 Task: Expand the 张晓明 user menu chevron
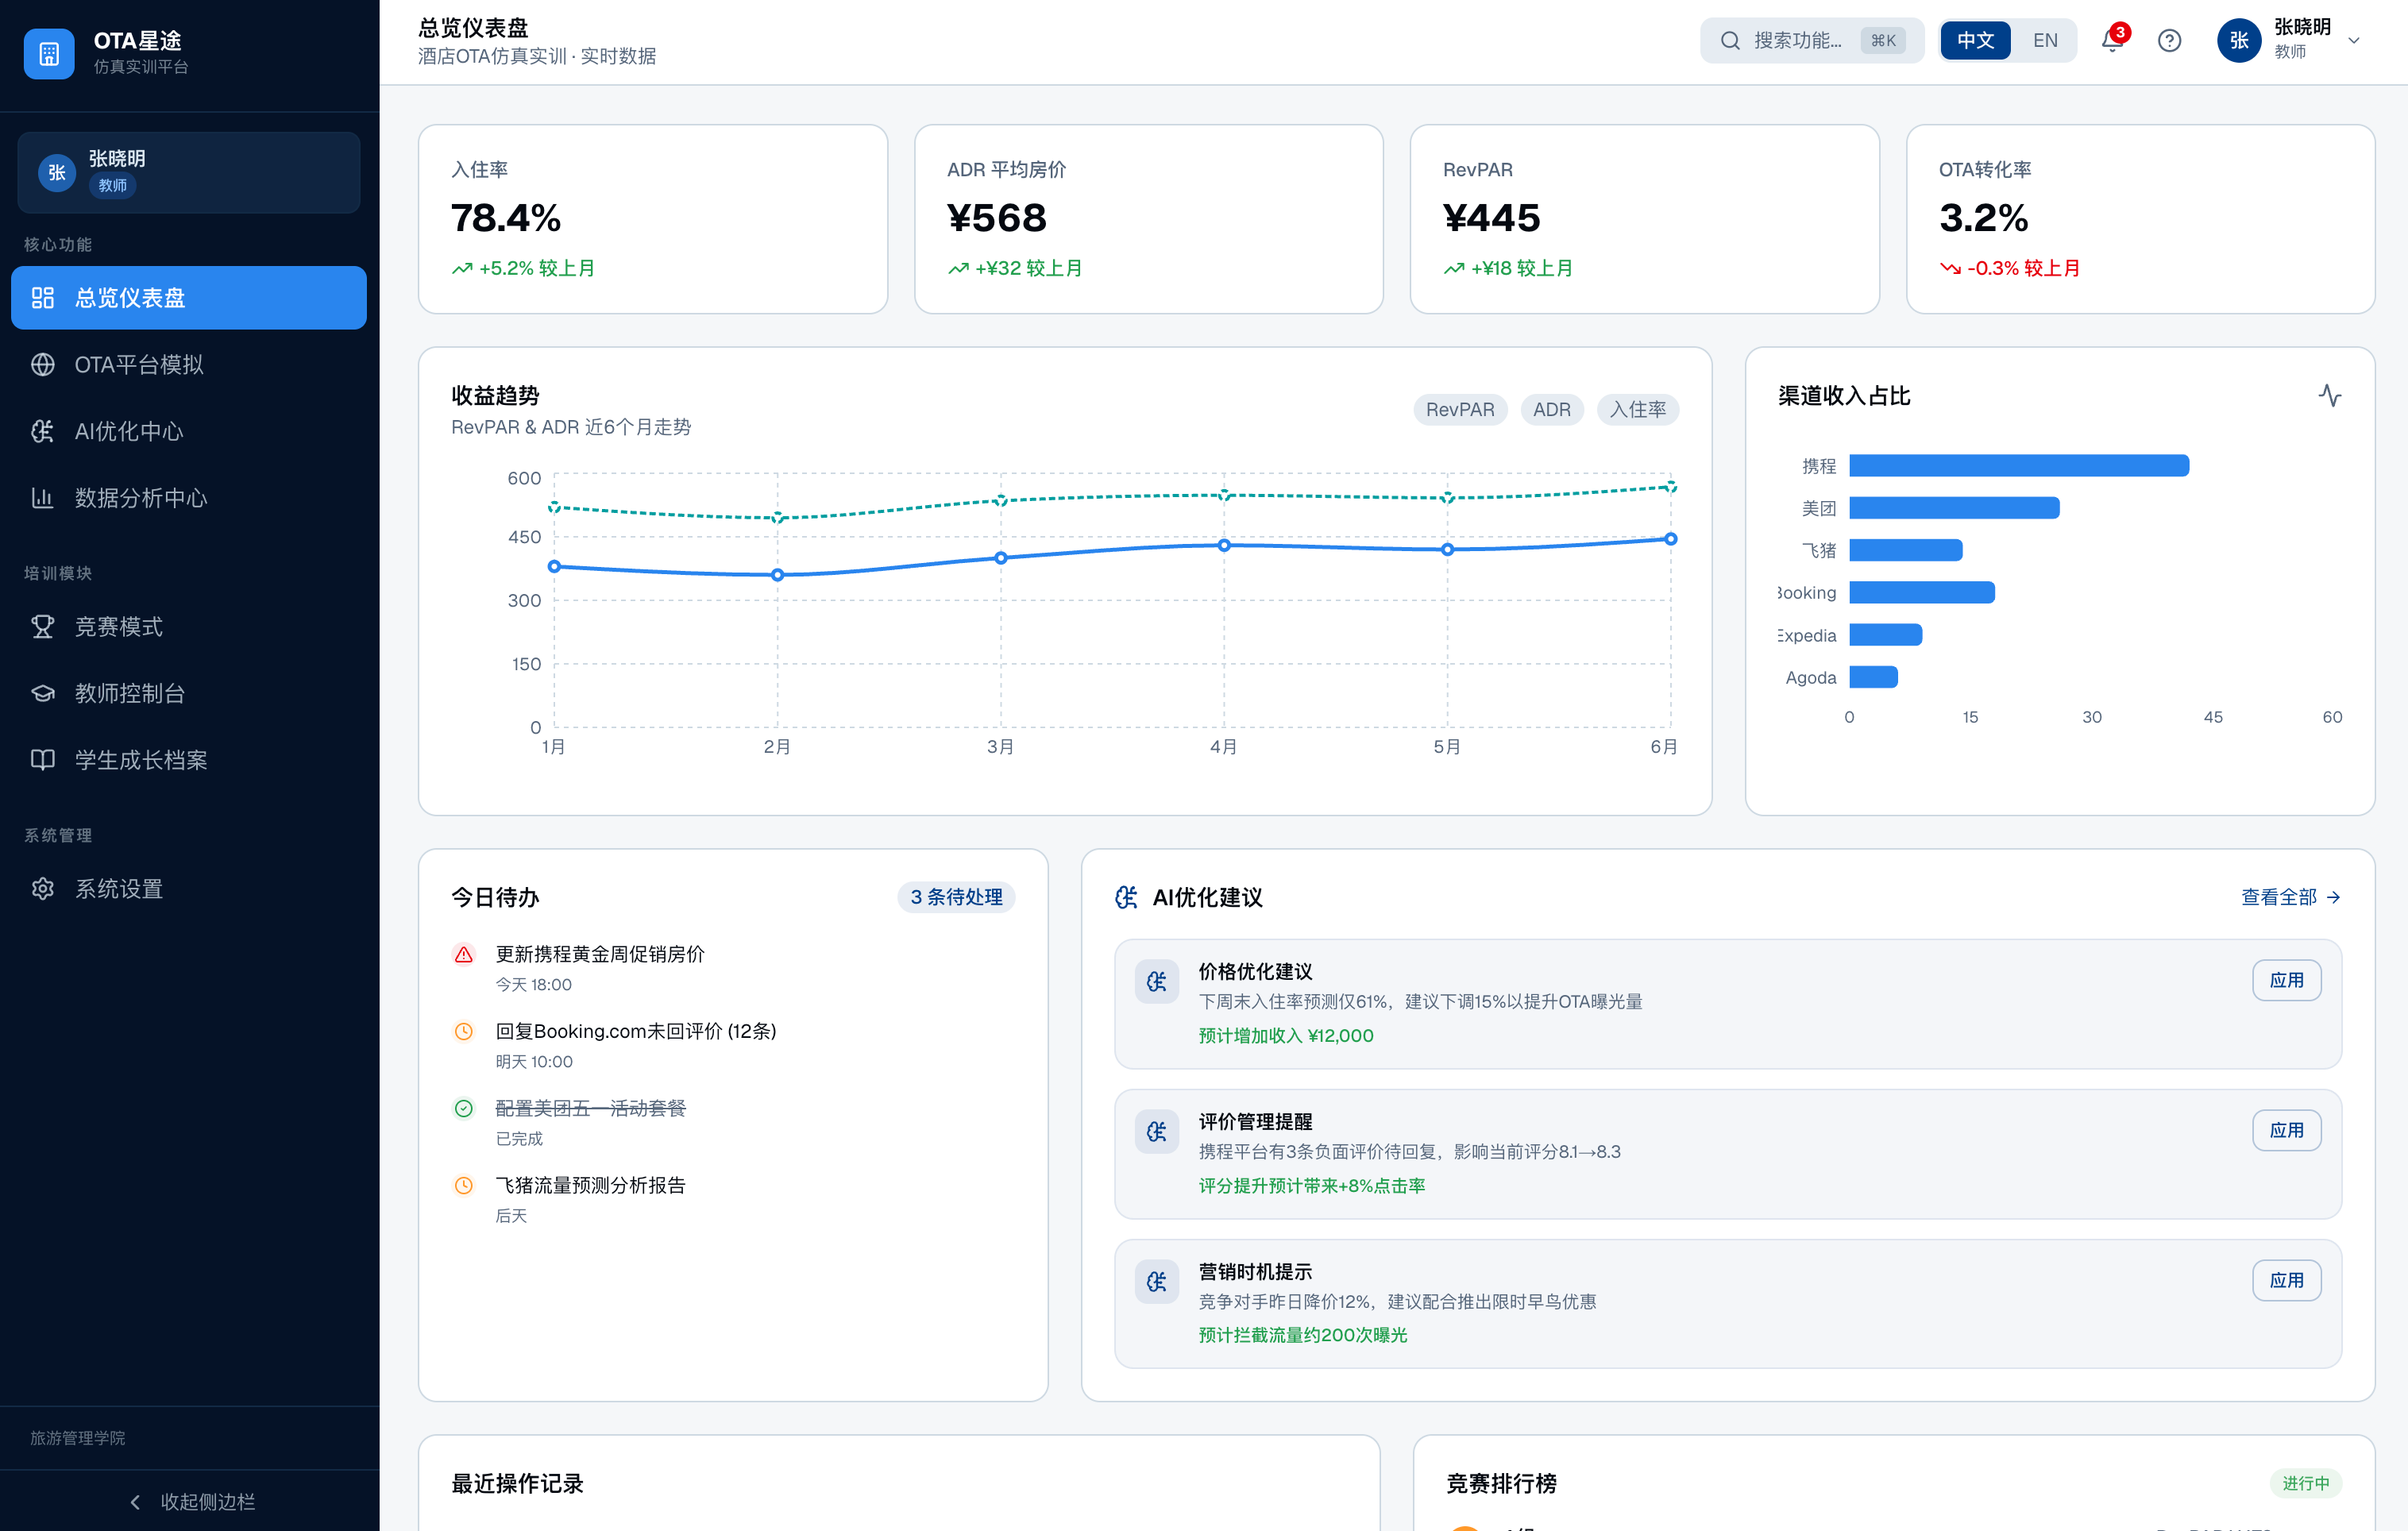[2354, 41]
